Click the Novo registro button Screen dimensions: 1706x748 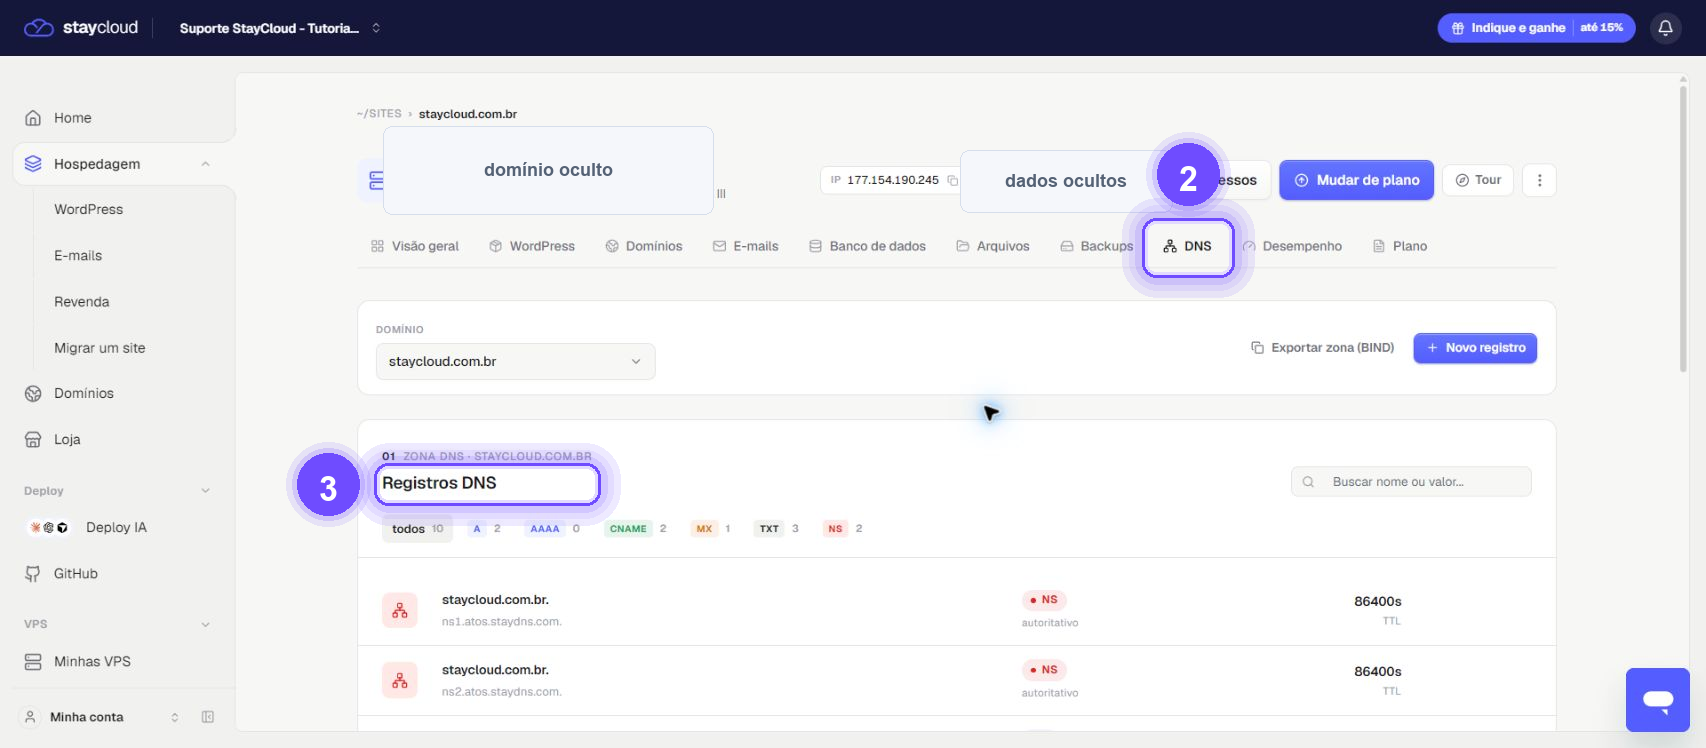pyautogui.click(x=1475, y=348)
